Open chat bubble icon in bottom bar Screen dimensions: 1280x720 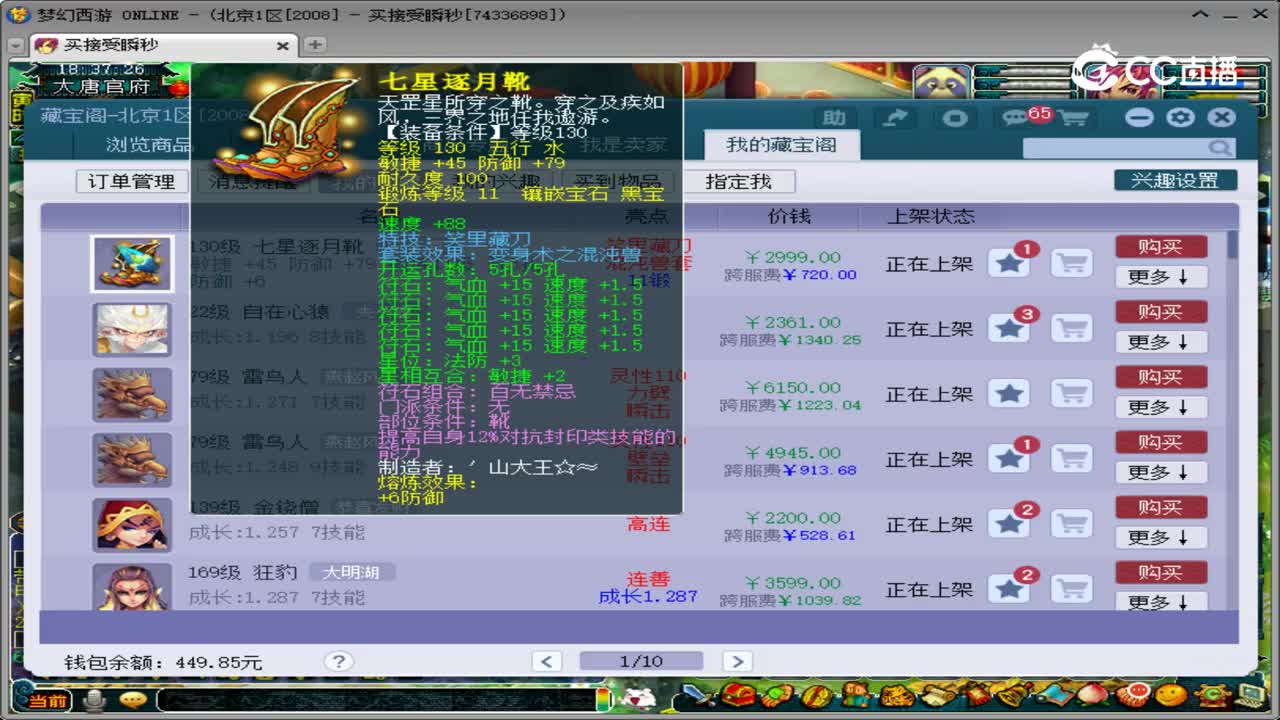[x=133, y=700]
